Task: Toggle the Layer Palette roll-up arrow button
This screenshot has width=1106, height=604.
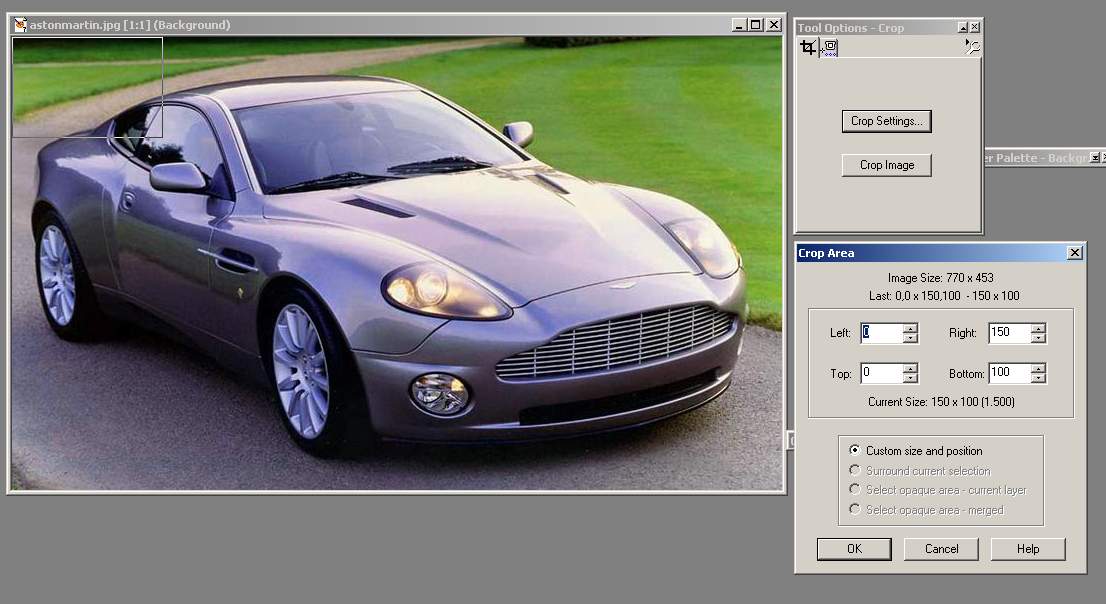Action: [x=1094, y=157]
